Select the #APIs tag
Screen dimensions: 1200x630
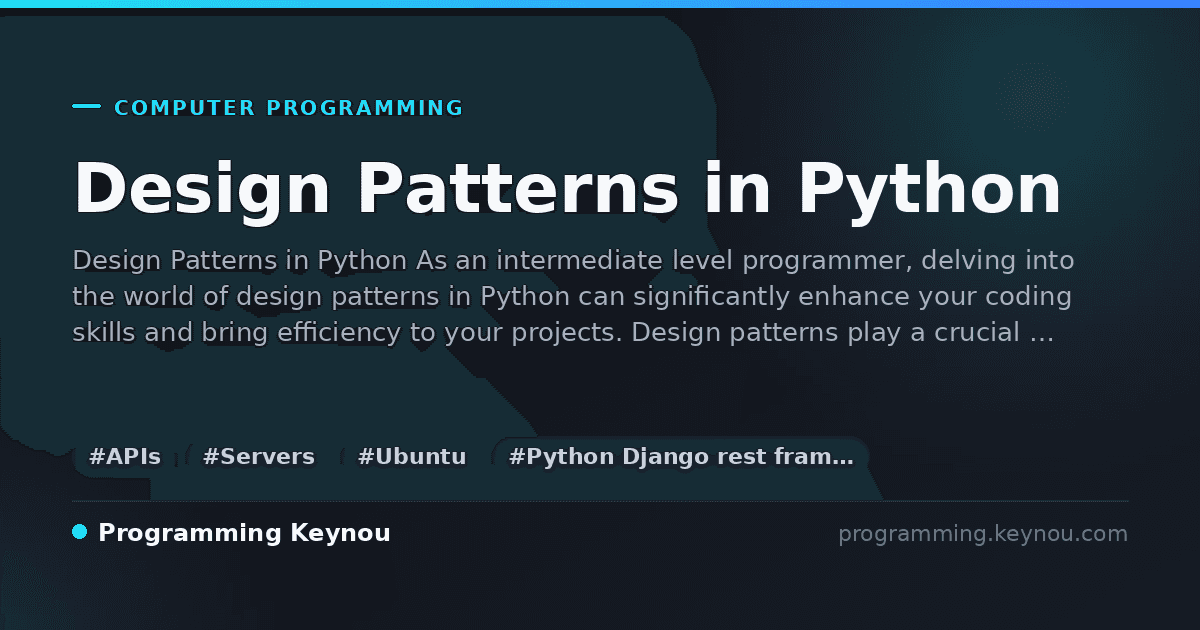click(x=125, y=457)
